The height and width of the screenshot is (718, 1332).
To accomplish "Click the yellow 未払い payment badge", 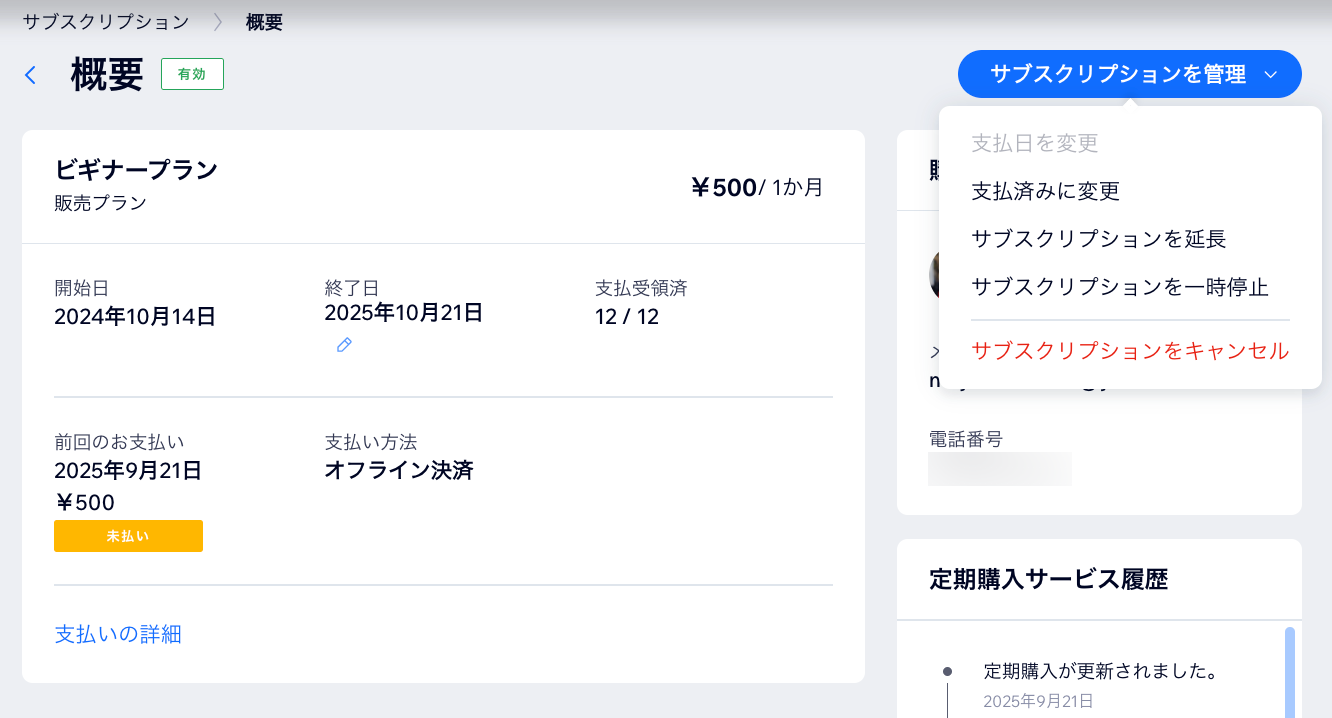I will [128, 535].
